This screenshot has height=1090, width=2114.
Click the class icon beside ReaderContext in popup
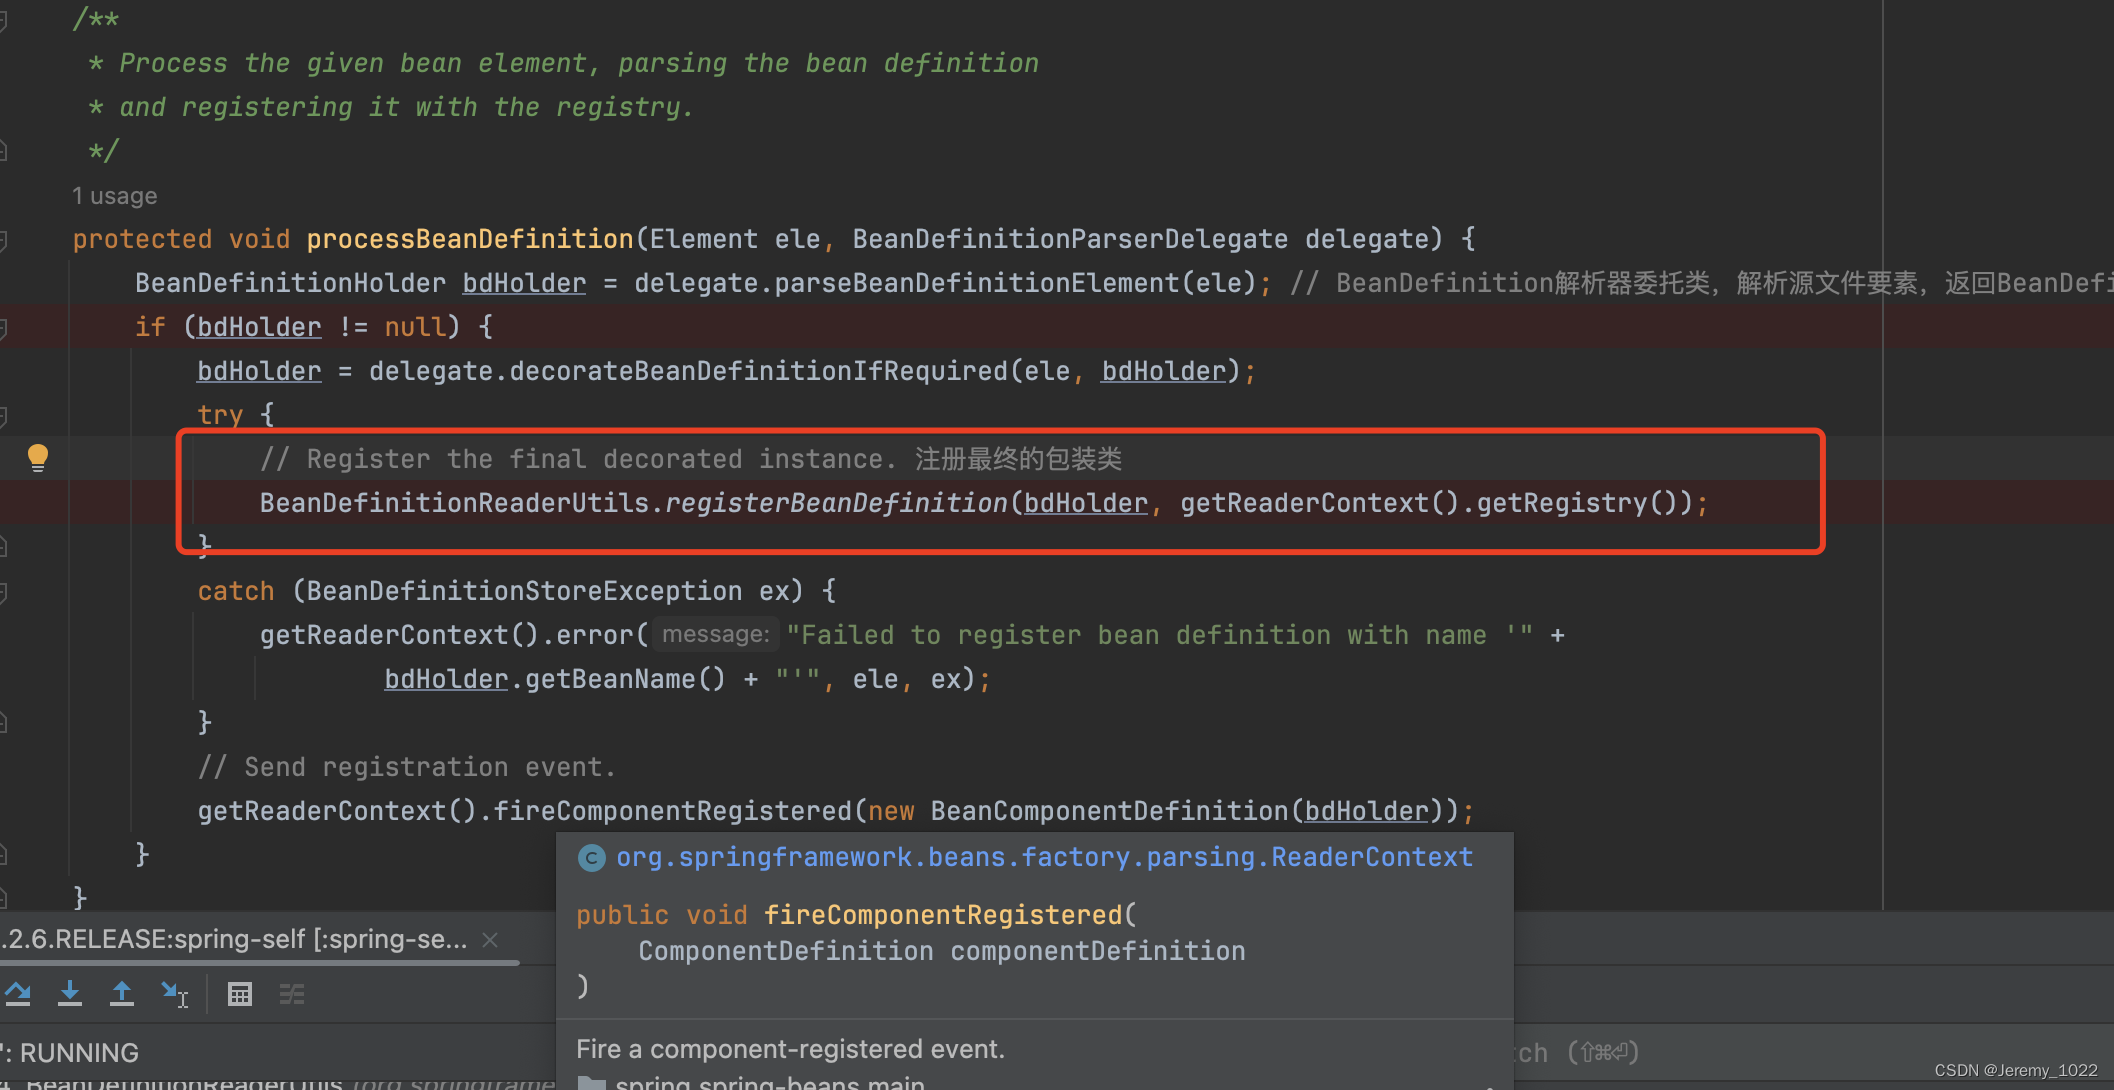(592, 858)
